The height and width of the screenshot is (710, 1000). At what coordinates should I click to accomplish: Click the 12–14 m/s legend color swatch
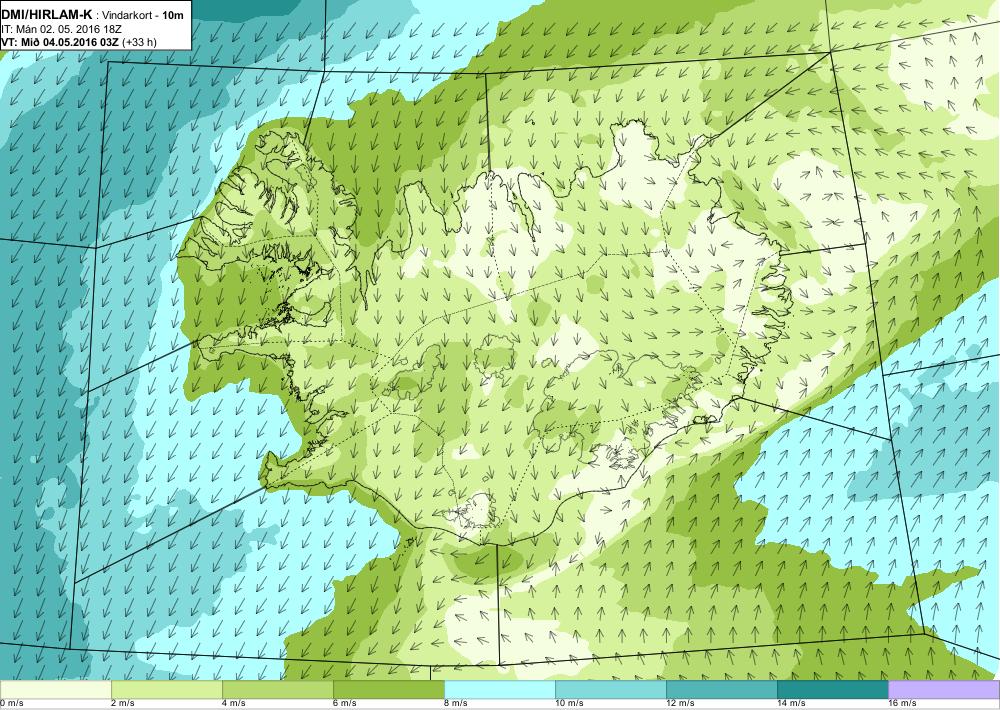coord(721,690)
